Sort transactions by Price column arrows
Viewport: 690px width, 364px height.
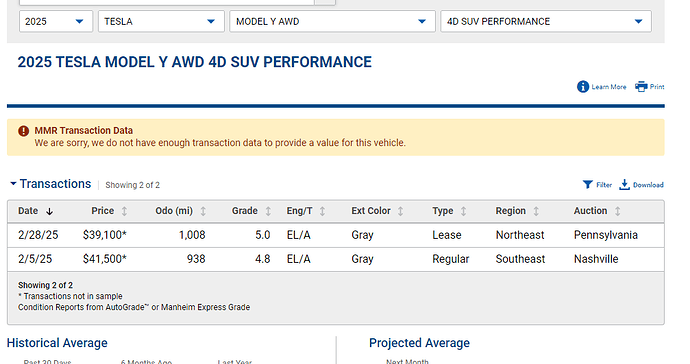(124, 211)
